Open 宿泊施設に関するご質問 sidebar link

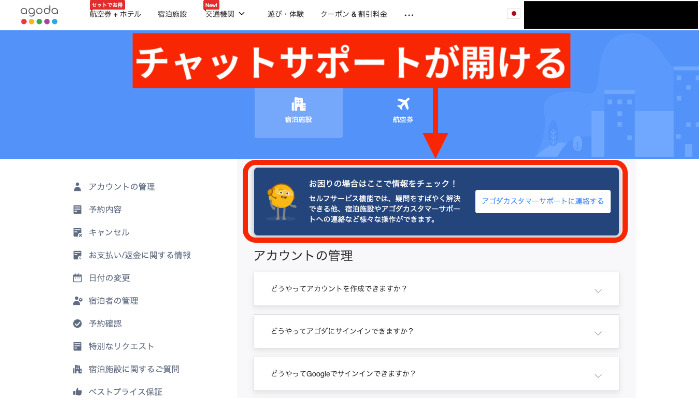(134, 369)
